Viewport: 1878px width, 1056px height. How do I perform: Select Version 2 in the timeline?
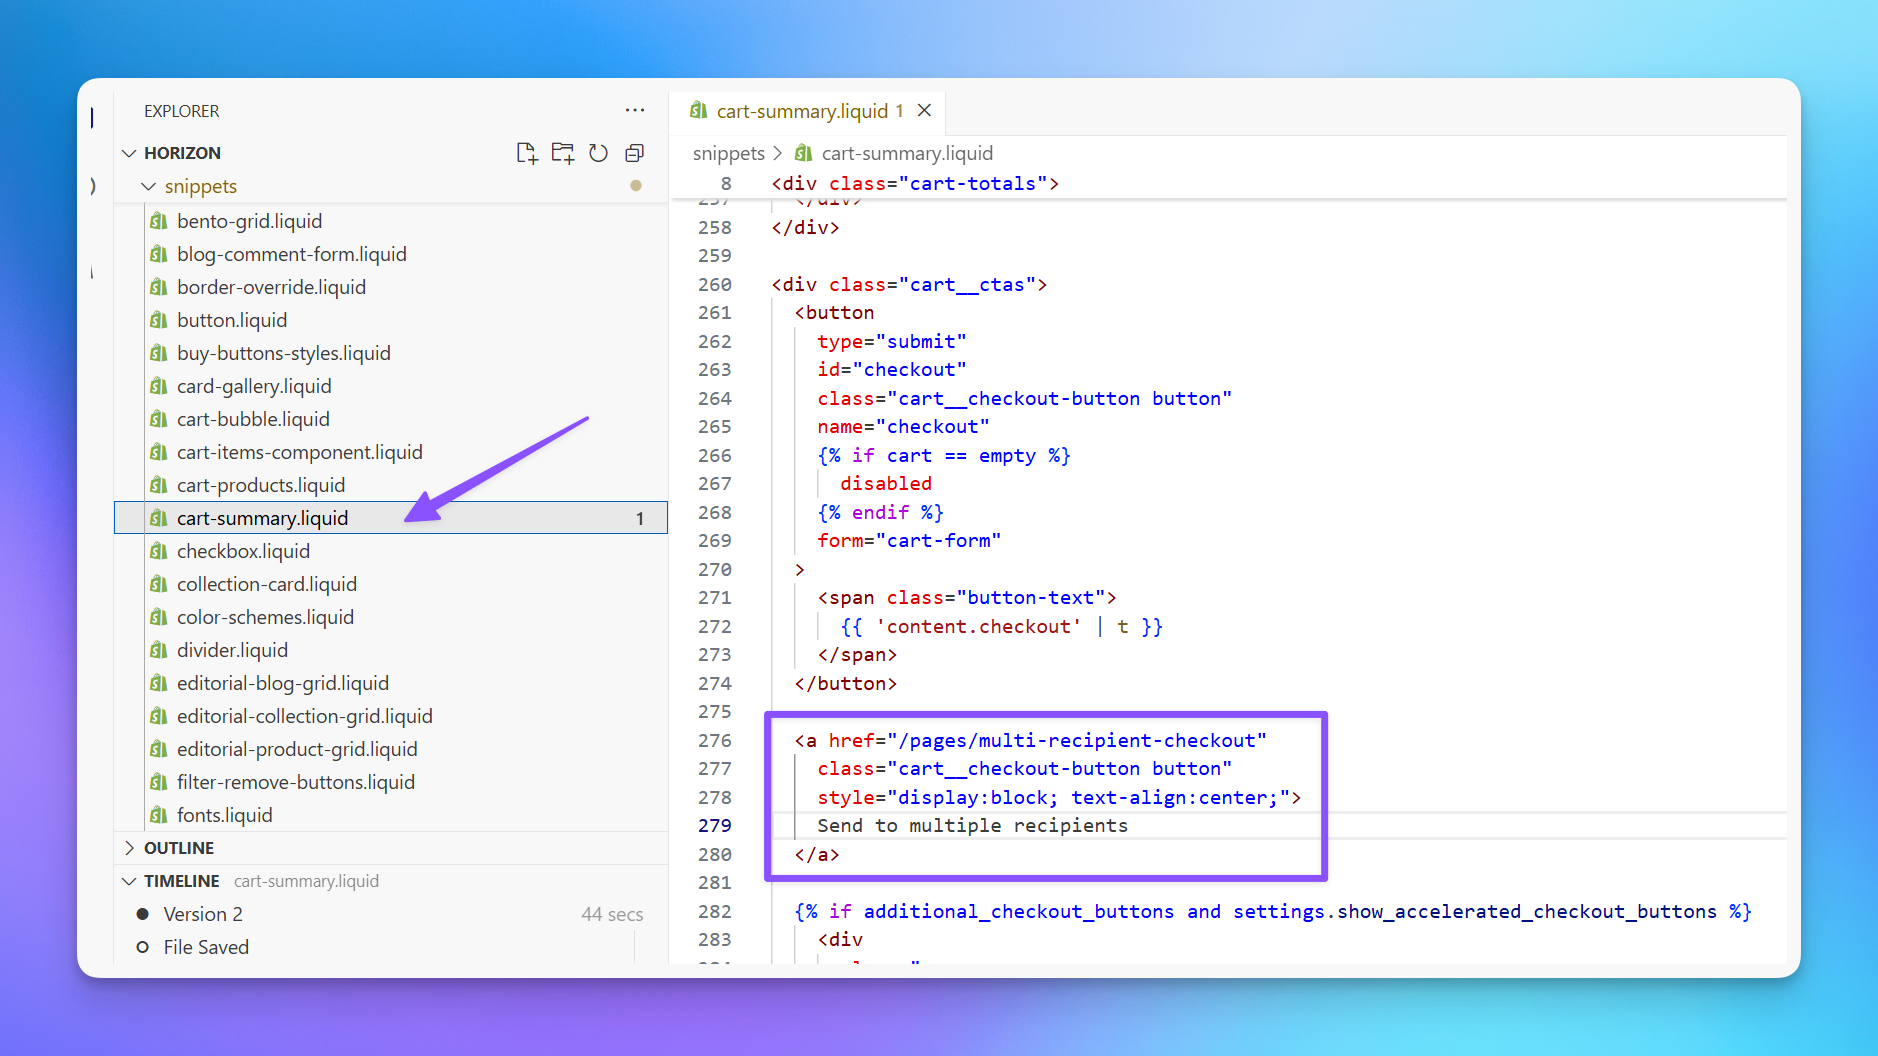coord(203,914)
